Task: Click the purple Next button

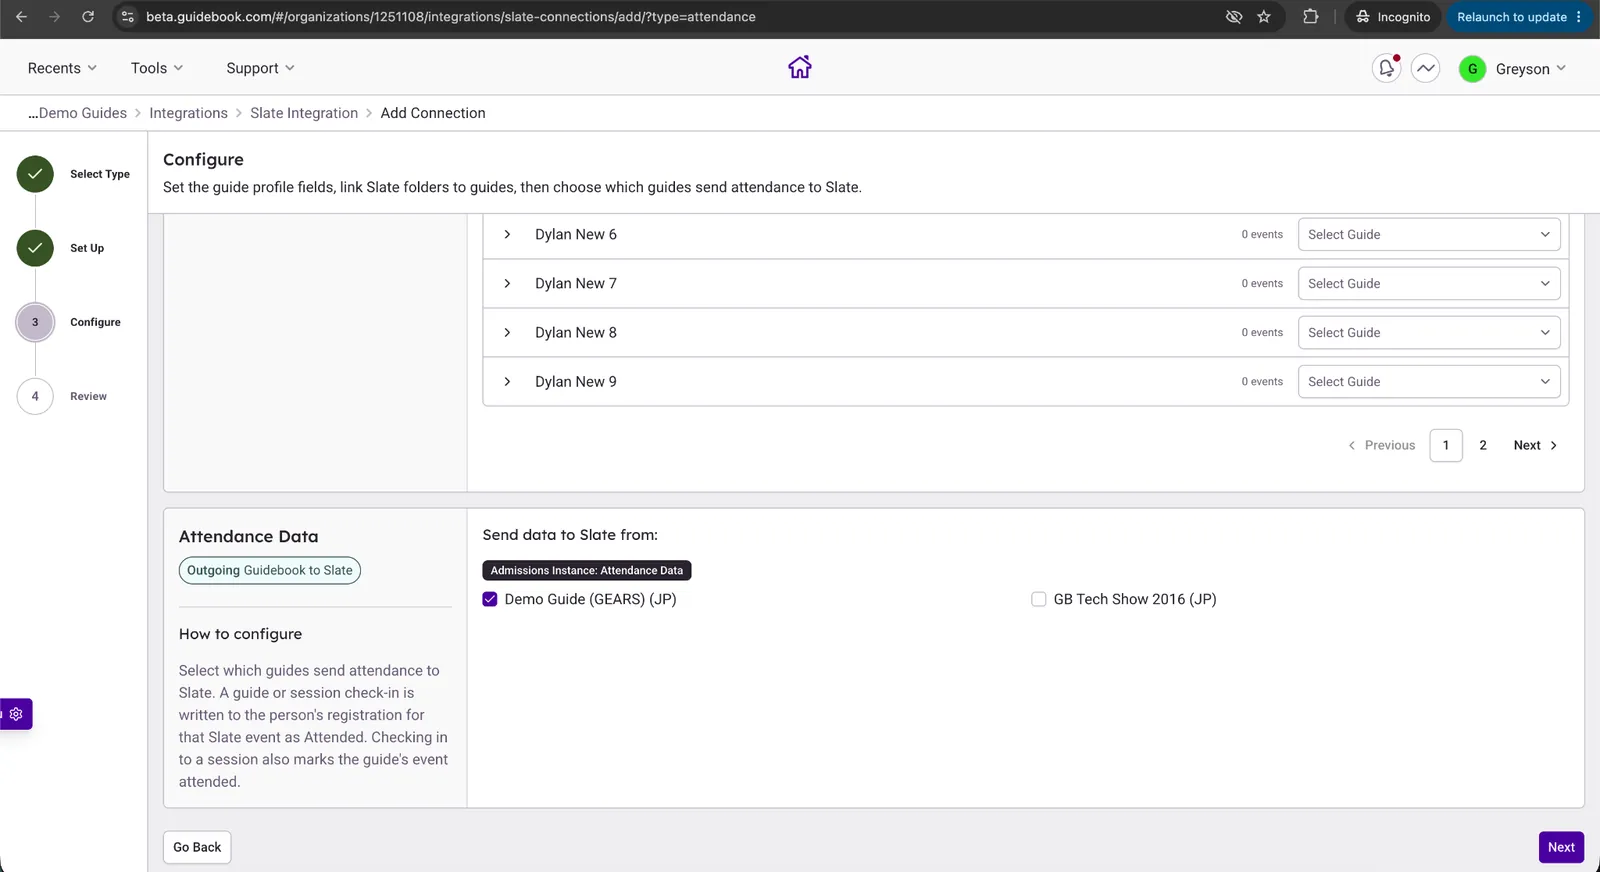Action: pyautogui.click(x=1561, y=847)
